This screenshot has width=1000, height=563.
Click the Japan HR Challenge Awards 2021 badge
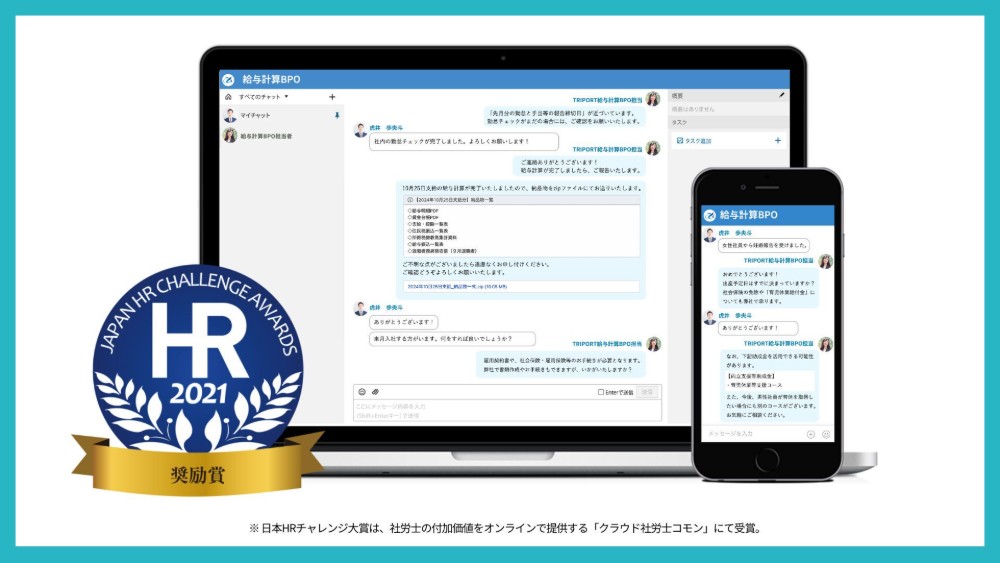coord(197,379)
